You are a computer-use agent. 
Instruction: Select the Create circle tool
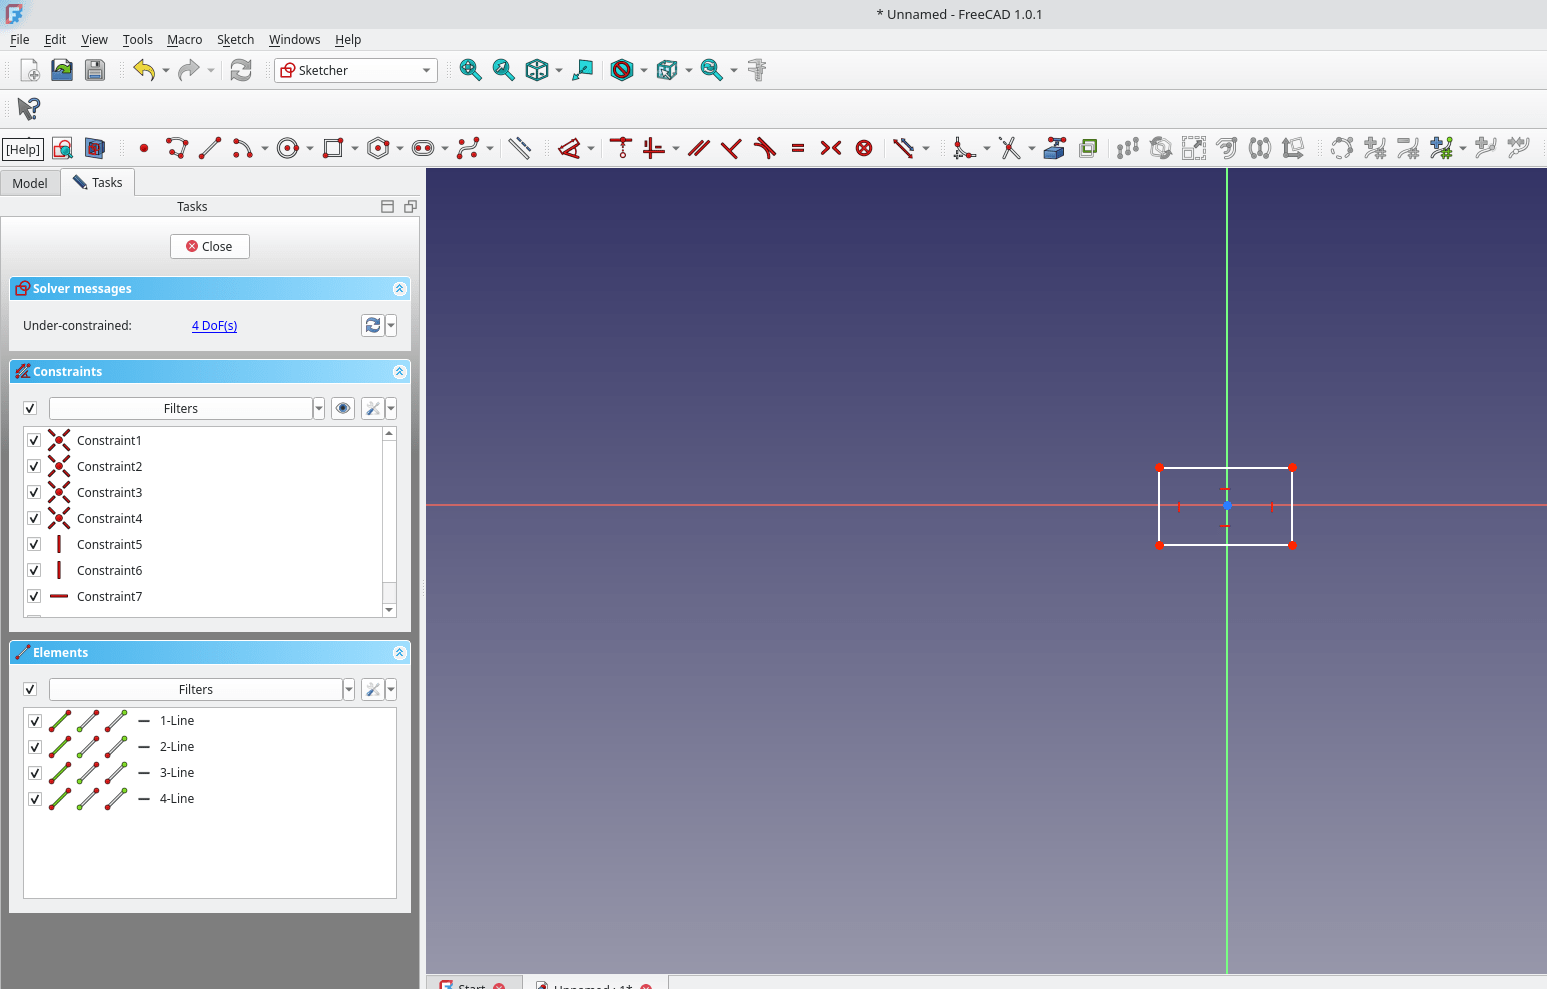click(288, 149)
